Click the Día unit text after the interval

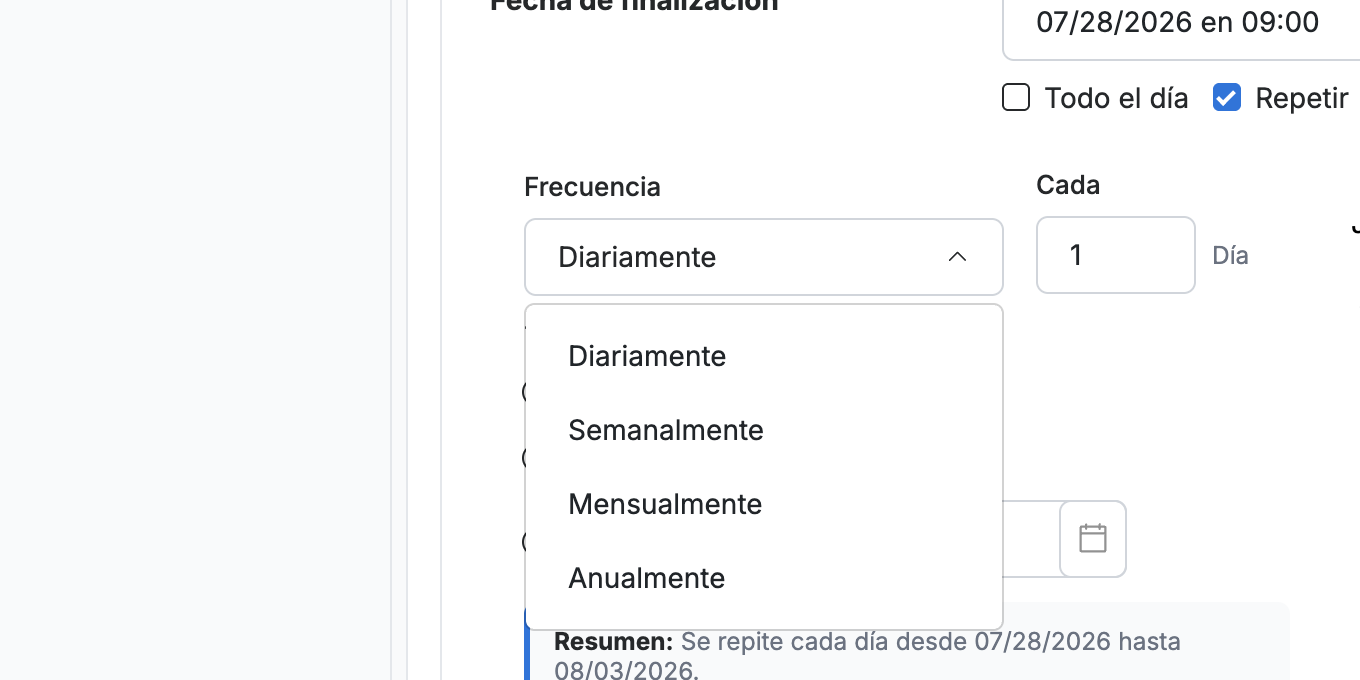tap(1230, 255)
